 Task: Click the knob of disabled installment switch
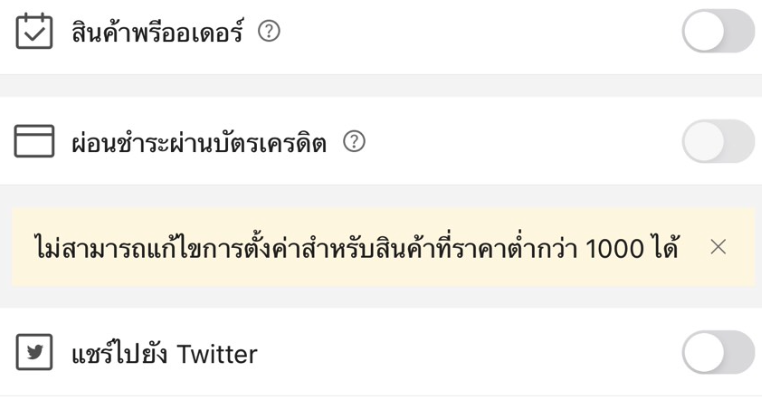(x=704, y=141)
